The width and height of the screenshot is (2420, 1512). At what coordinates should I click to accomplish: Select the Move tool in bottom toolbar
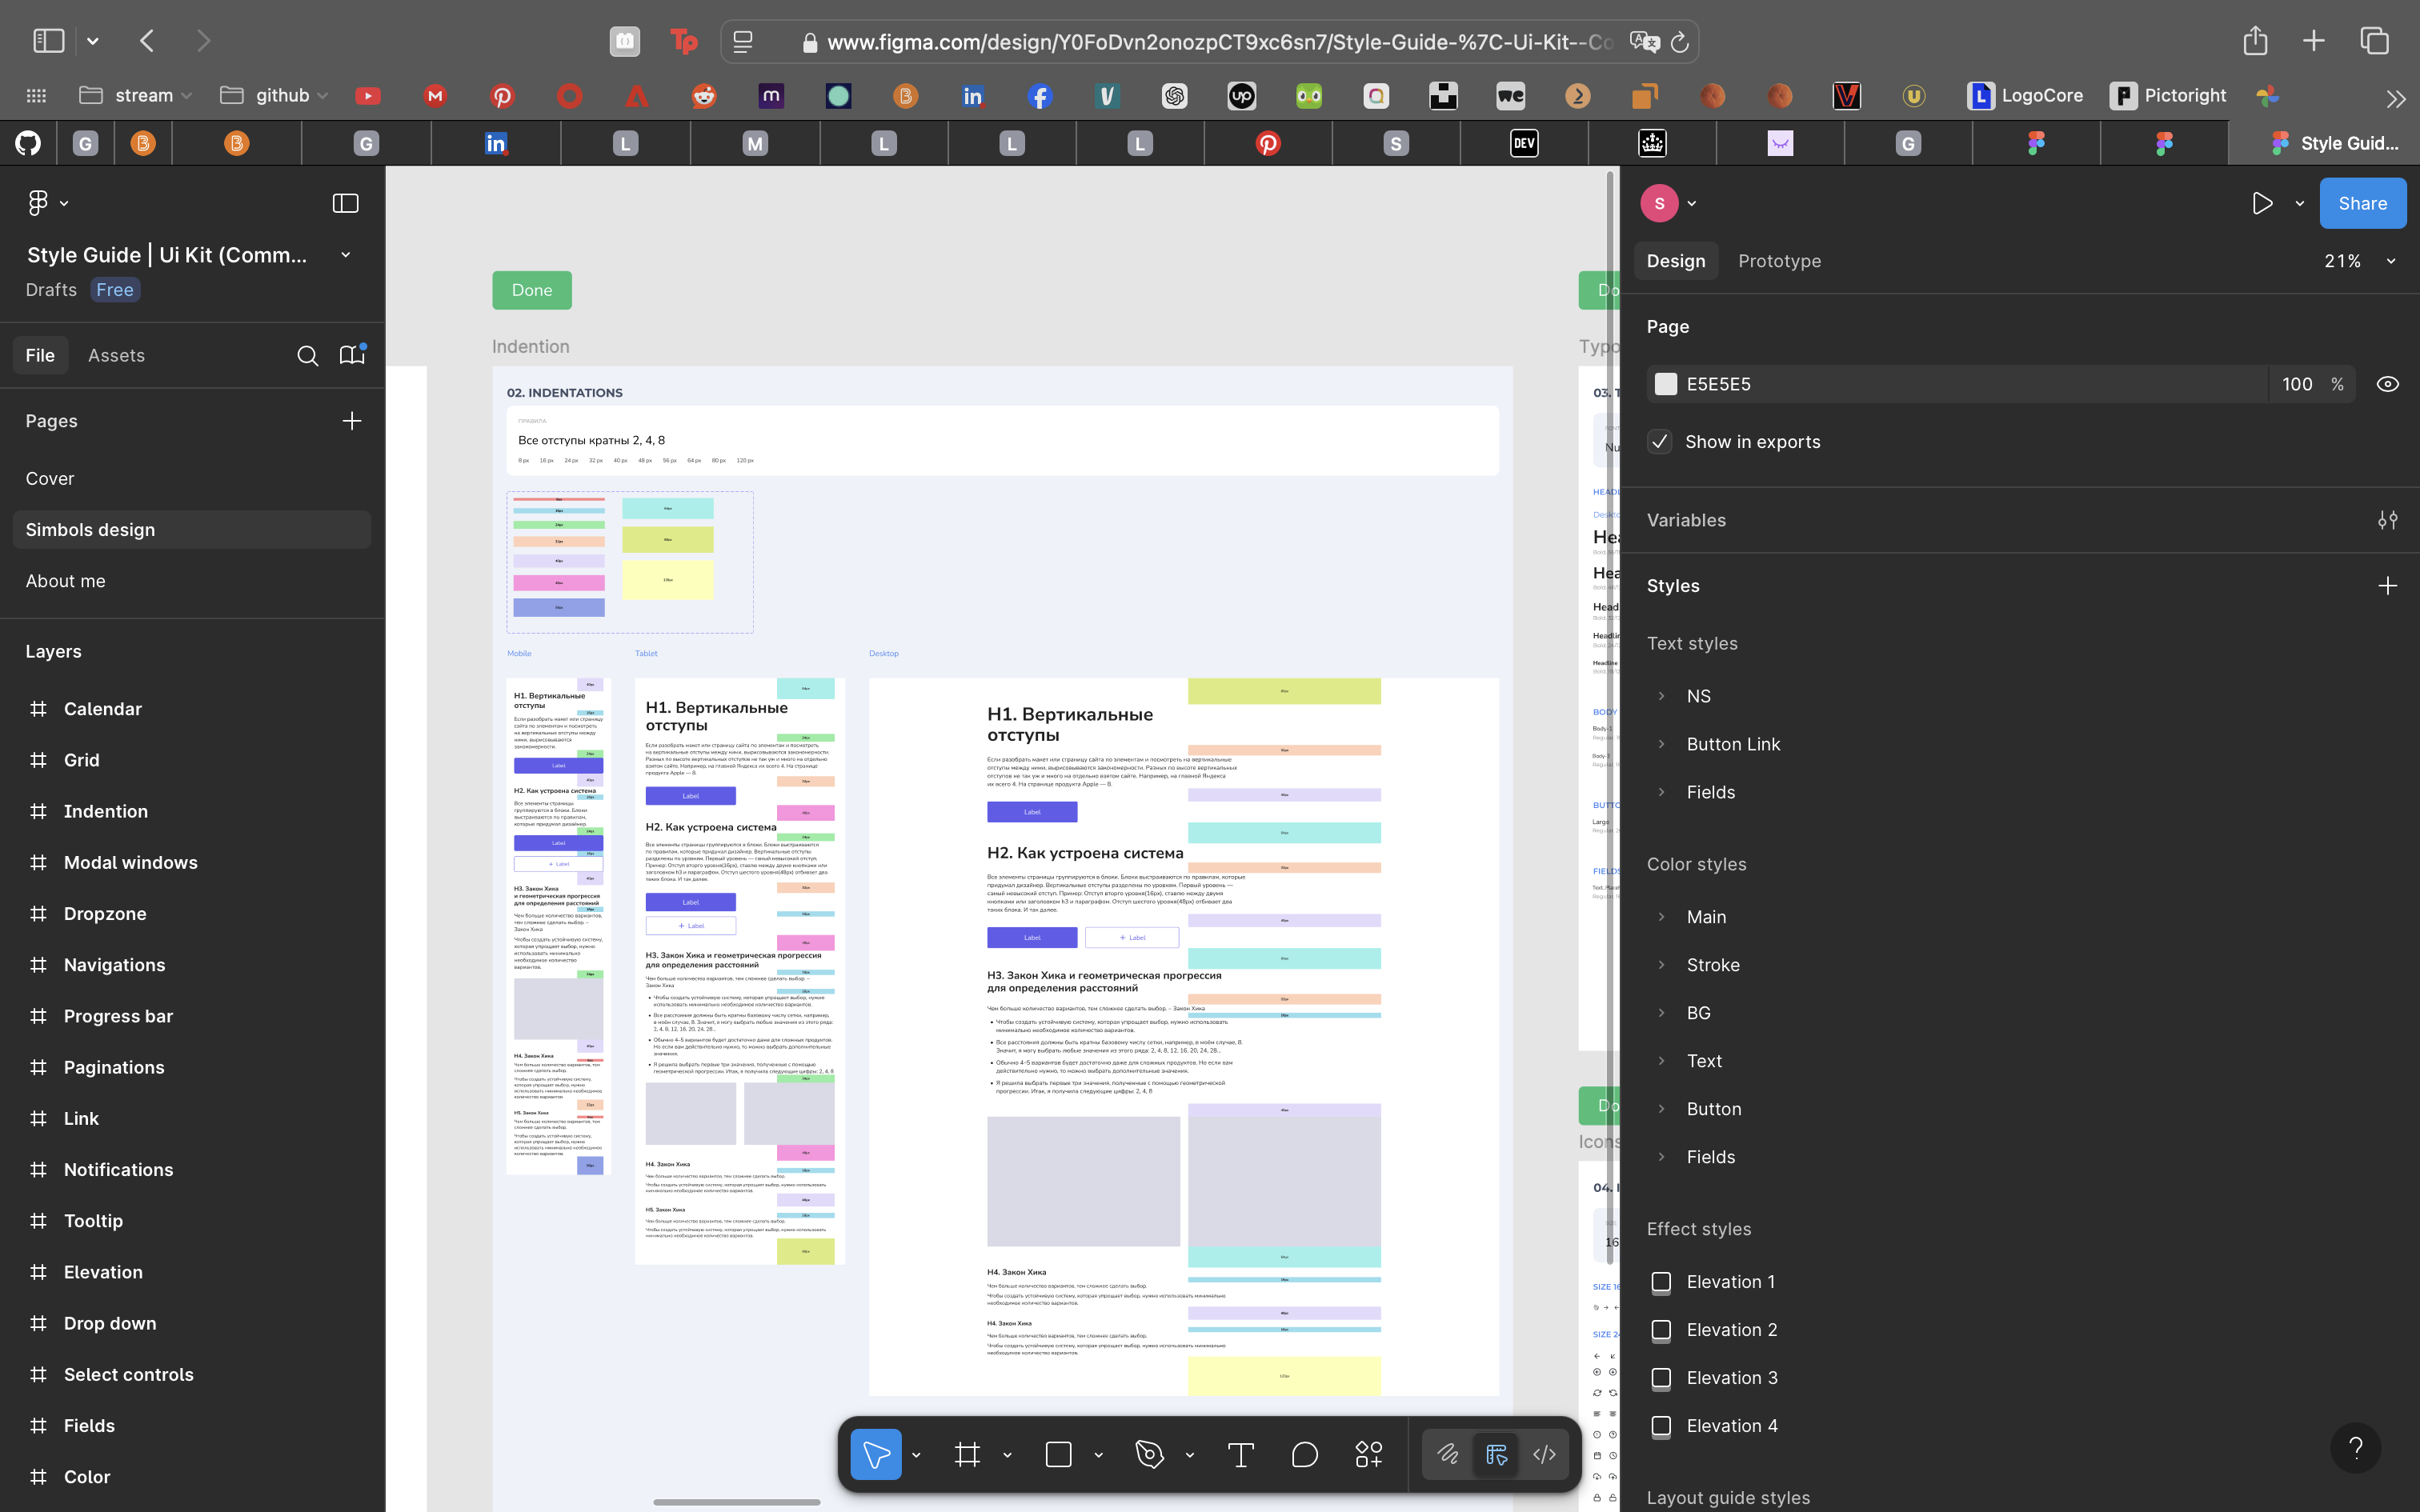click(x=876, y=1455)
